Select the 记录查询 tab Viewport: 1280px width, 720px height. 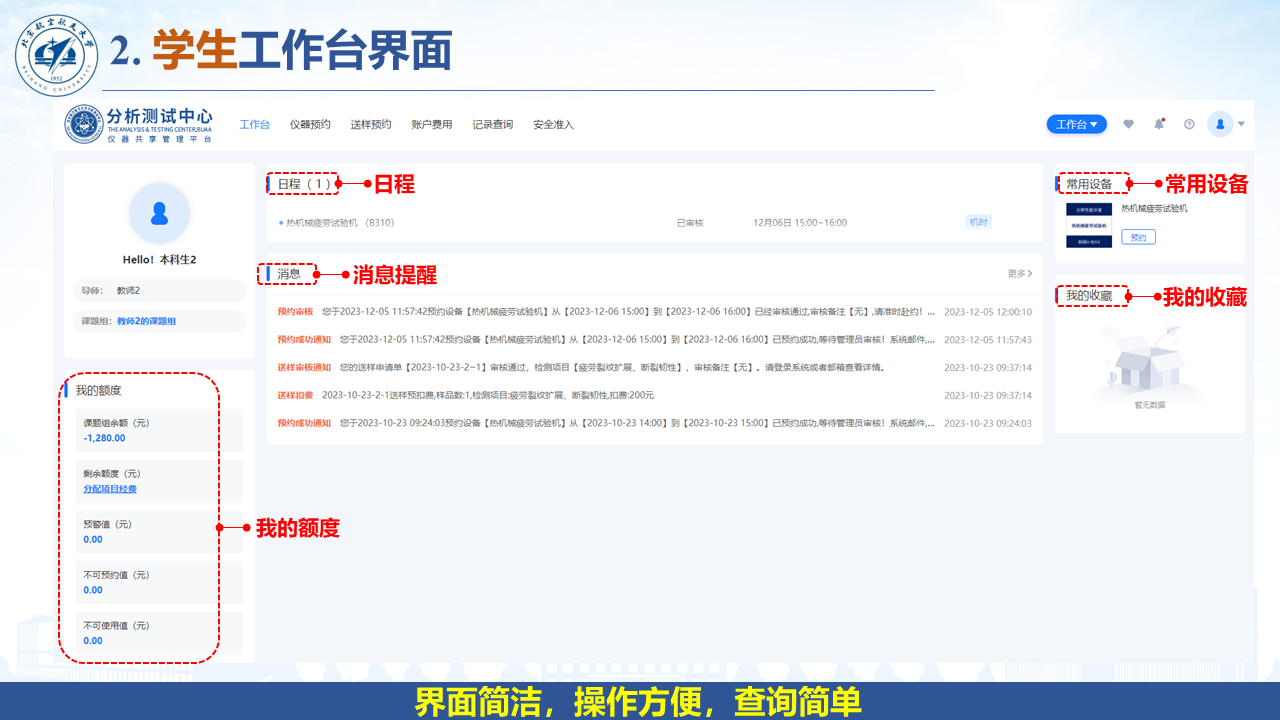[492, 125]
